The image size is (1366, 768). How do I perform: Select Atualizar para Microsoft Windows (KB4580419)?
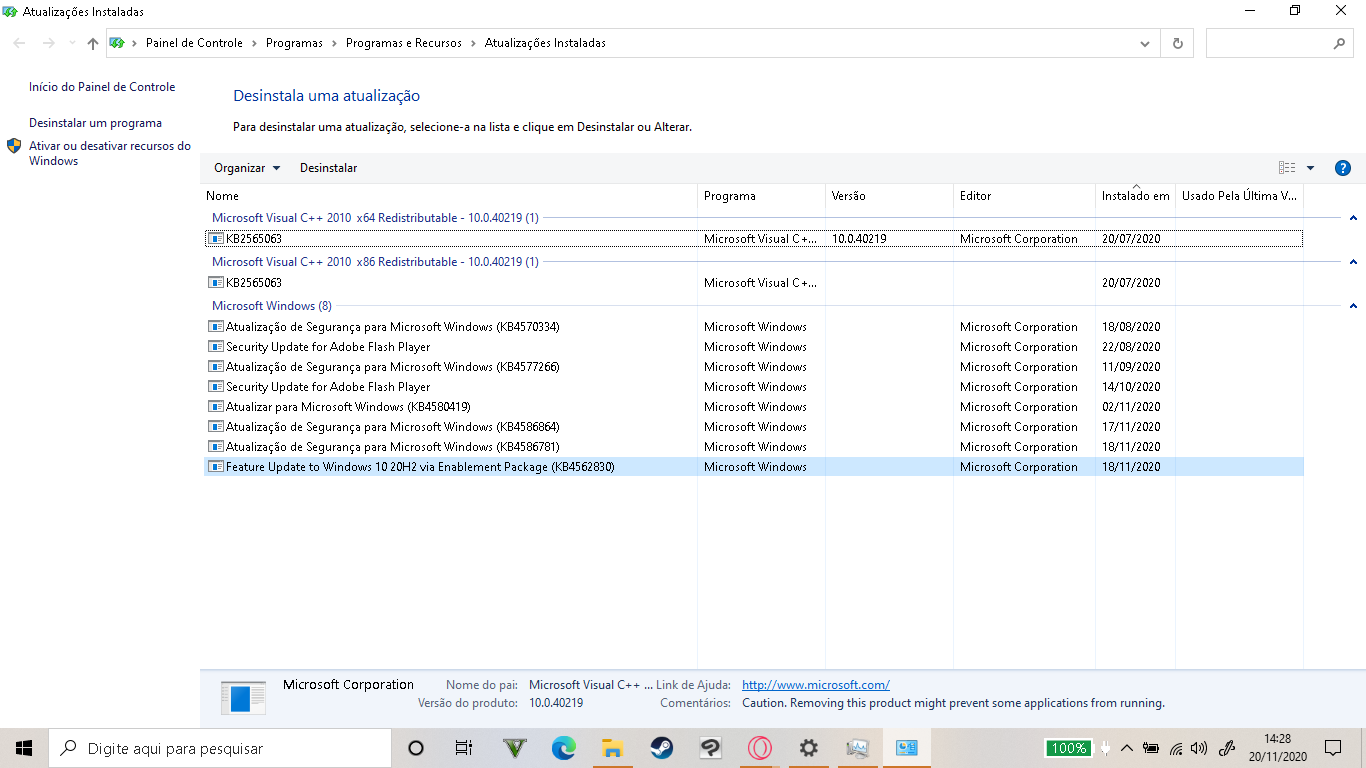753,407
